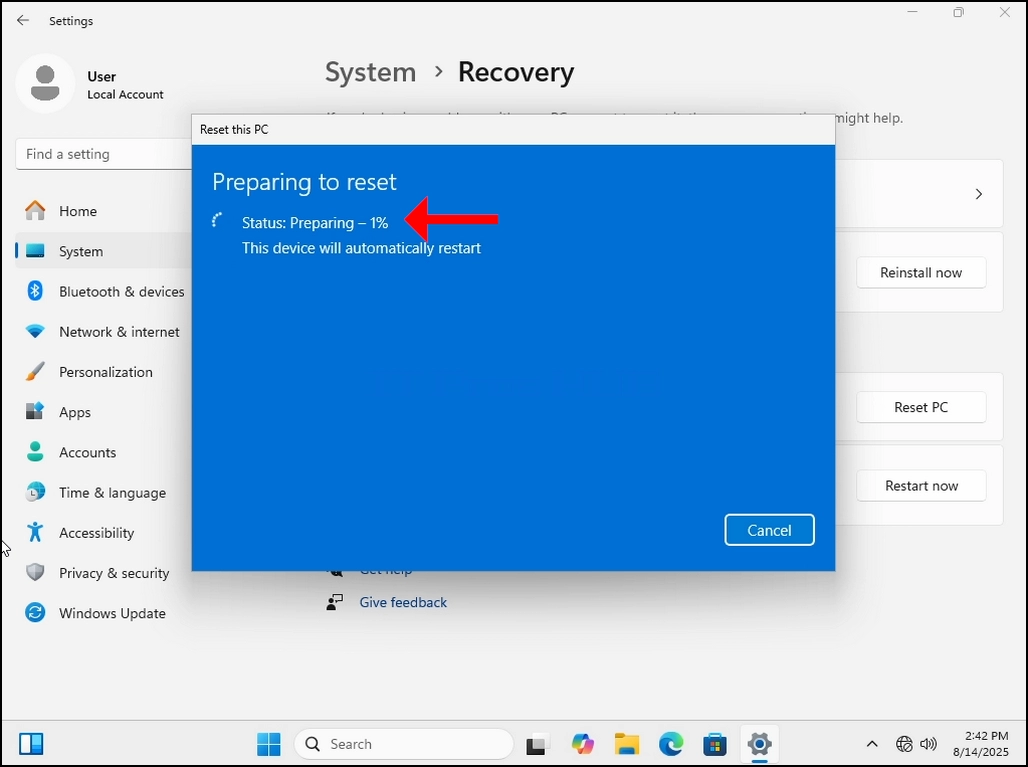
Task: Open the user profile avatar
Action: (x=45, y=84)
